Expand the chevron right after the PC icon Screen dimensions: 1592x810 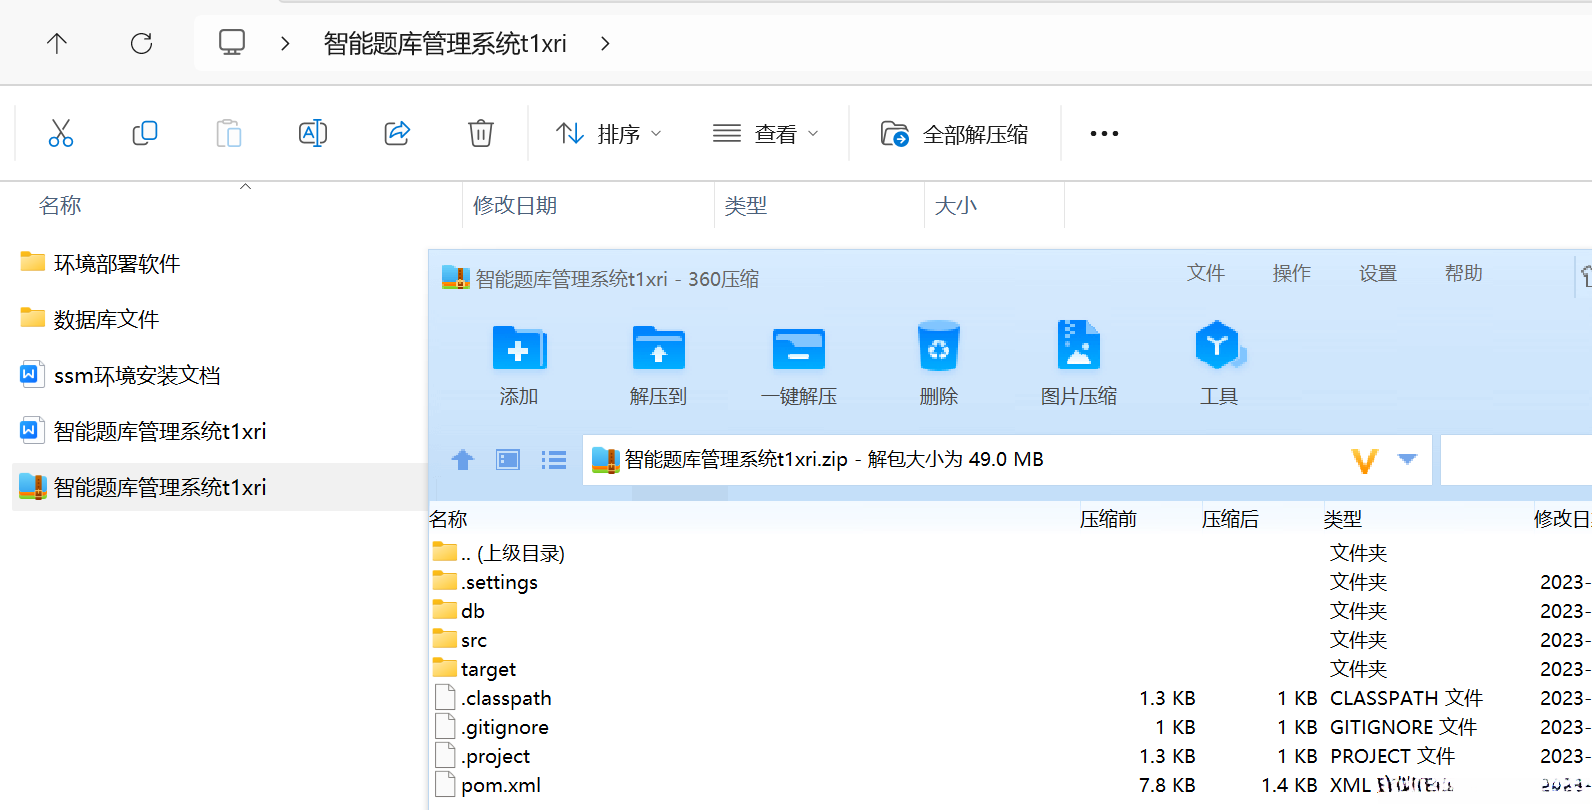(286, 43)
